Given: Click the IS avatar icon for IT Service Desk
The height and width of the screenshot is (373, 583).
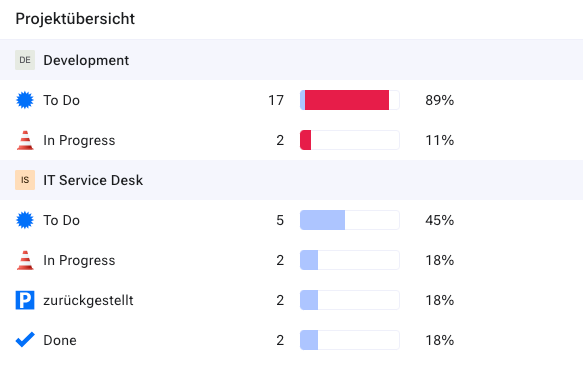Looking at the screenshot, I should click(x=25, y=180).
